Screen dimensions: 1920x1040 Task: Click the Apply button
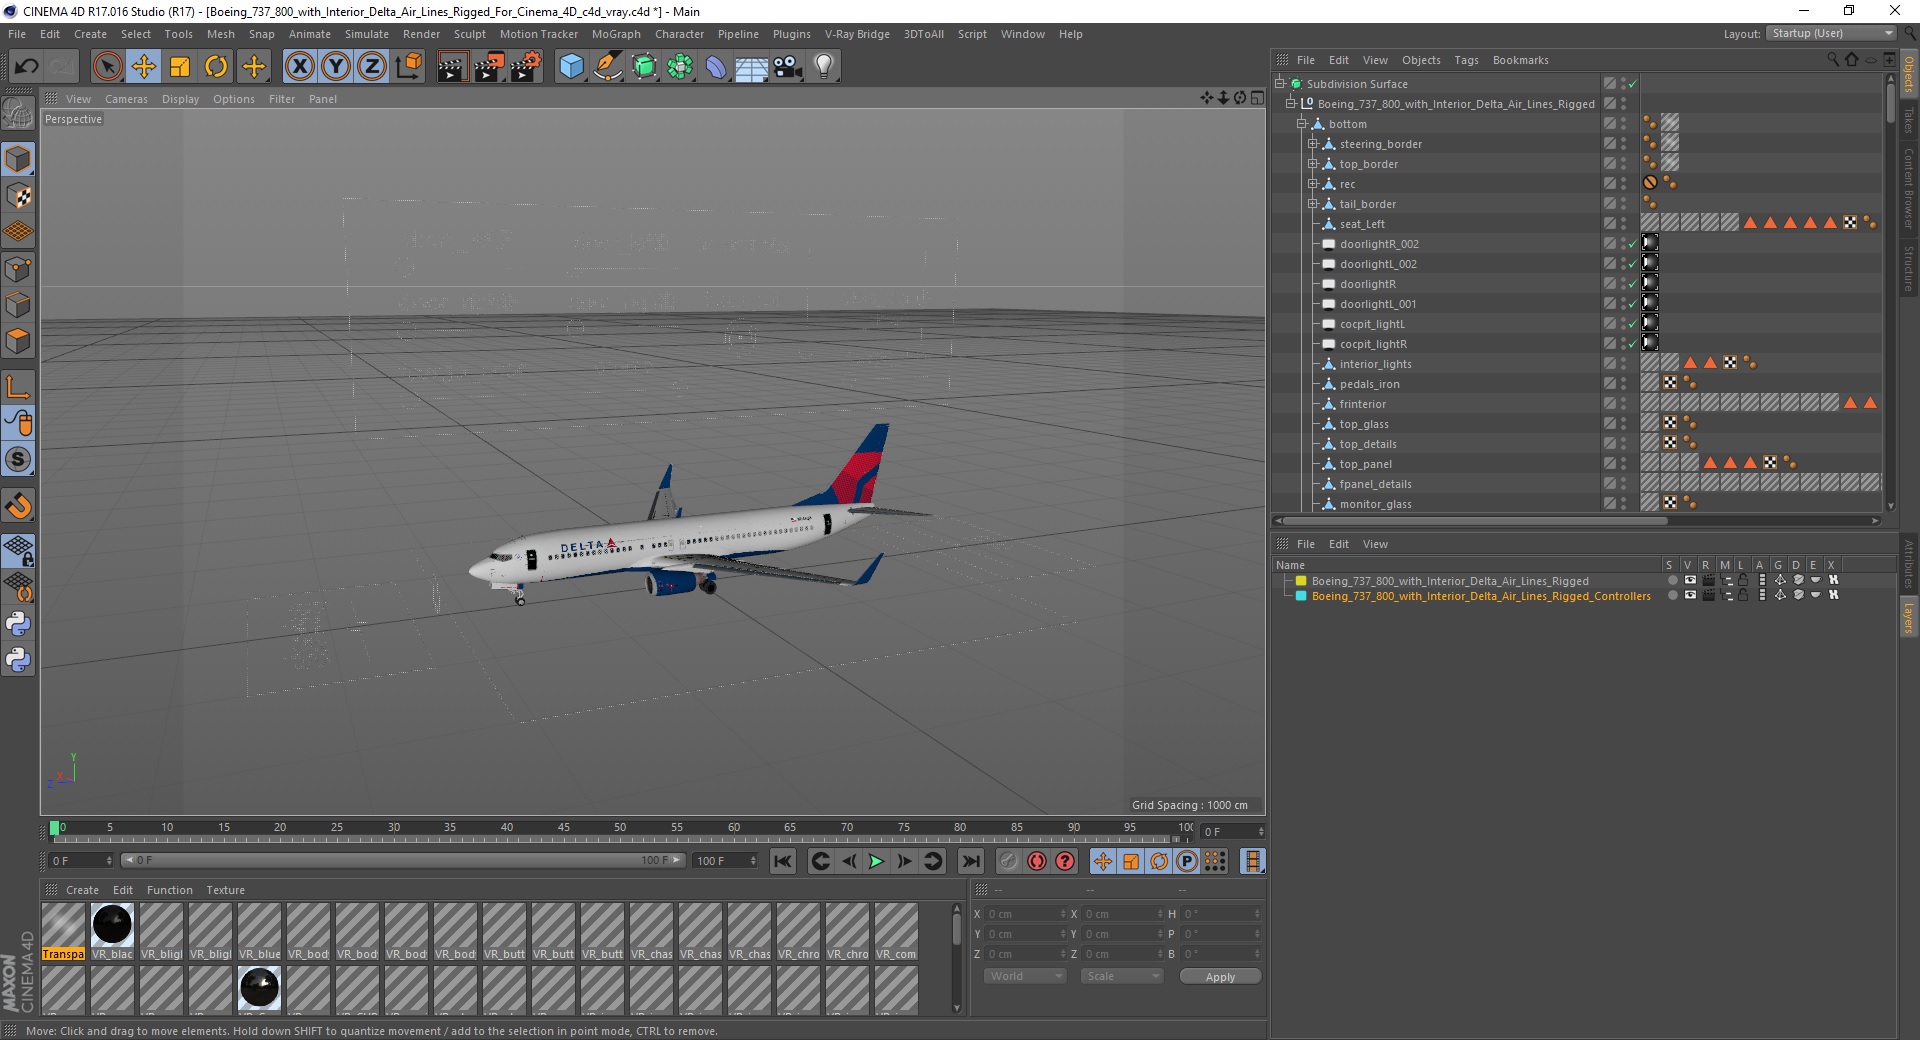[1220, 977]
